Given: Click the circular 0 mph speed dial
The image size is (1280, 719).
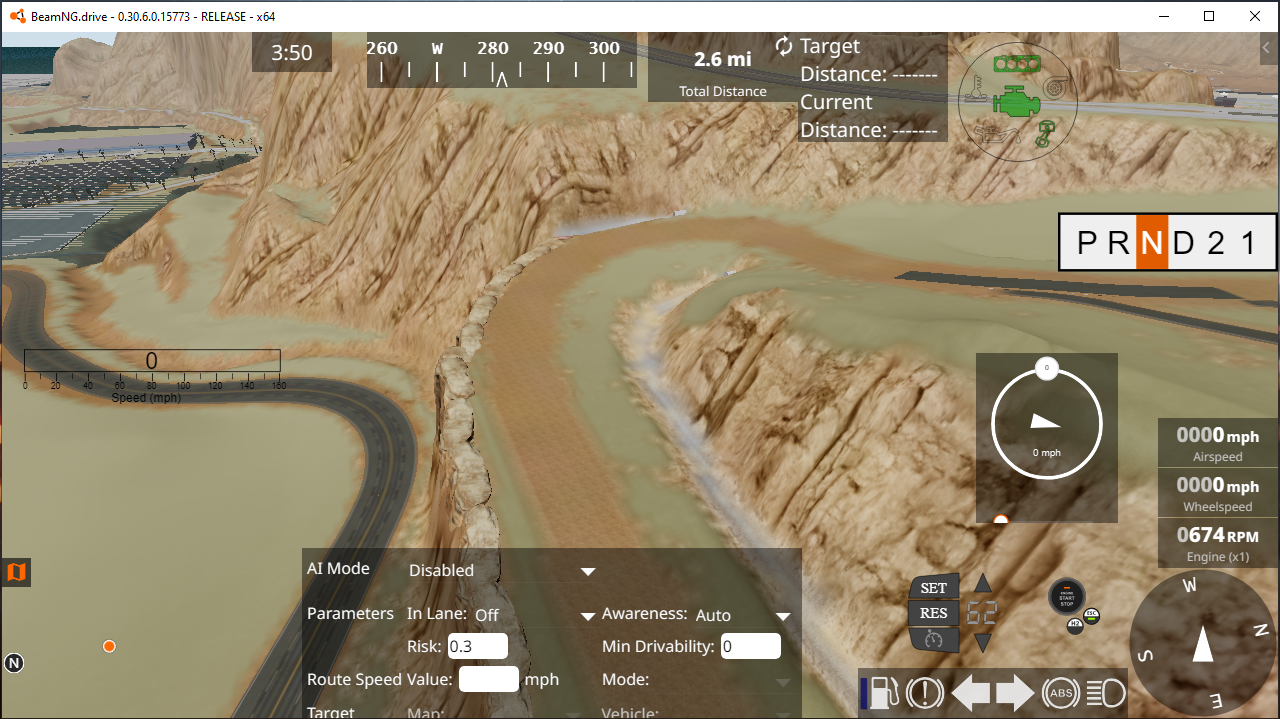Looking at the screenshot, I should pos(1047,424).
